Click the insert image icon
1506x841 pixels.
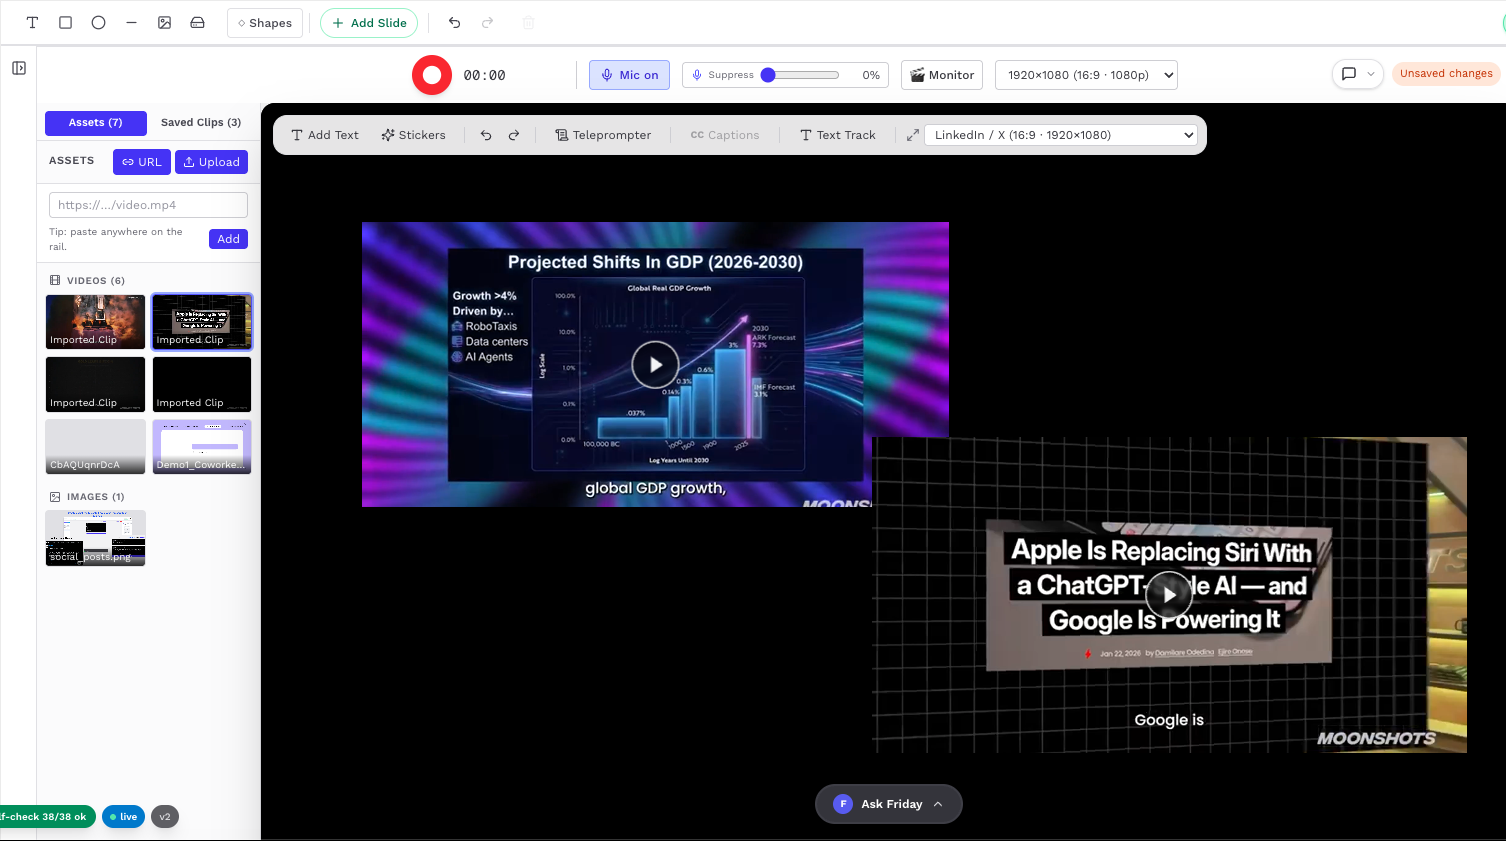pos(164,22)
